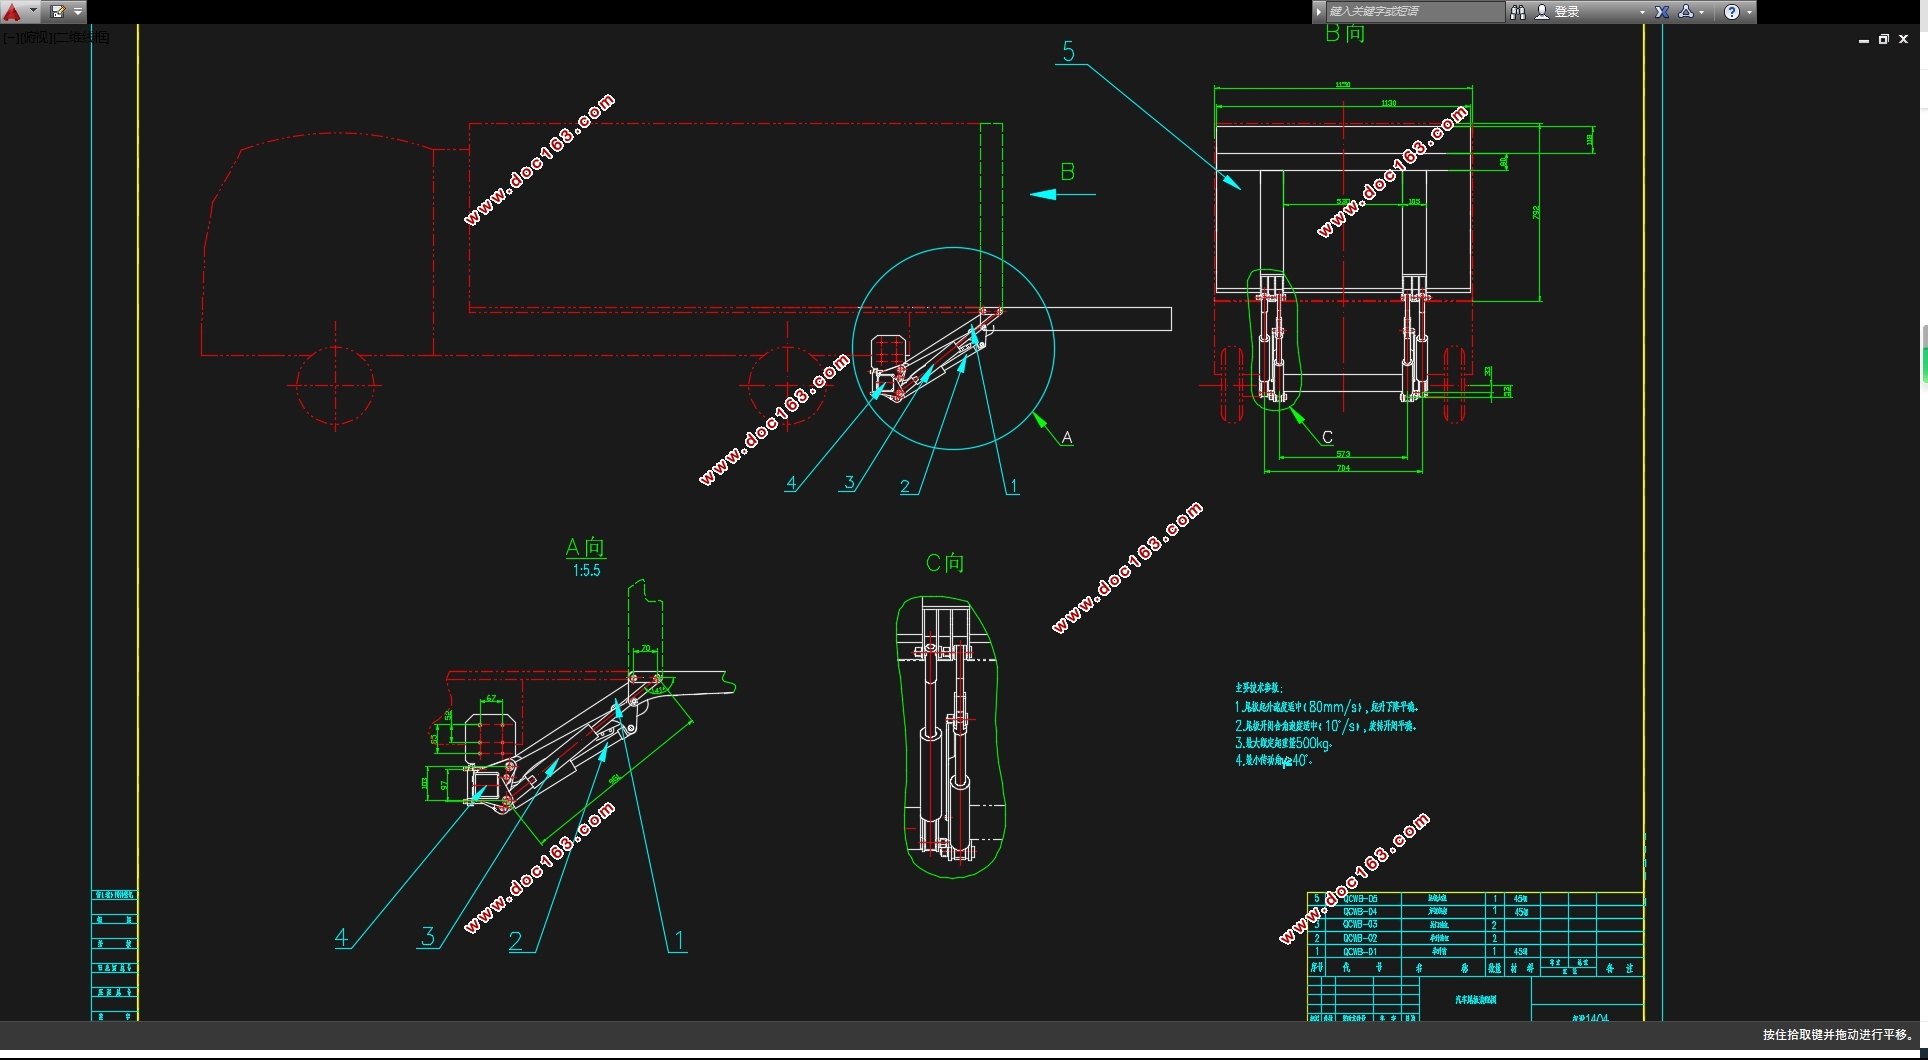Expand the InfoCenter search box arrow
Screen dimensions: 1928x1060
tap(1318, 12)
